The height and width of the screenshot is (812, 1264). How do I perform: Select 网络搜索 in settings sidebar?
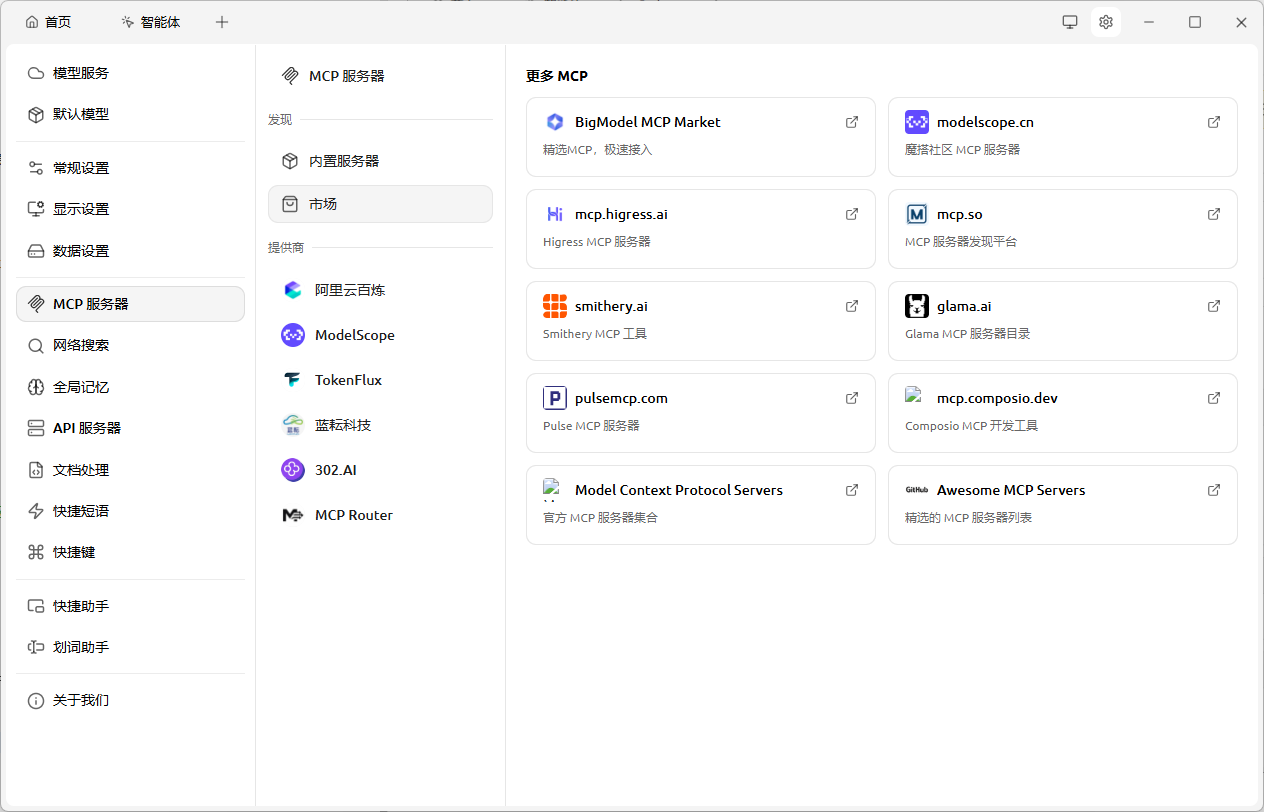point(80,345)
